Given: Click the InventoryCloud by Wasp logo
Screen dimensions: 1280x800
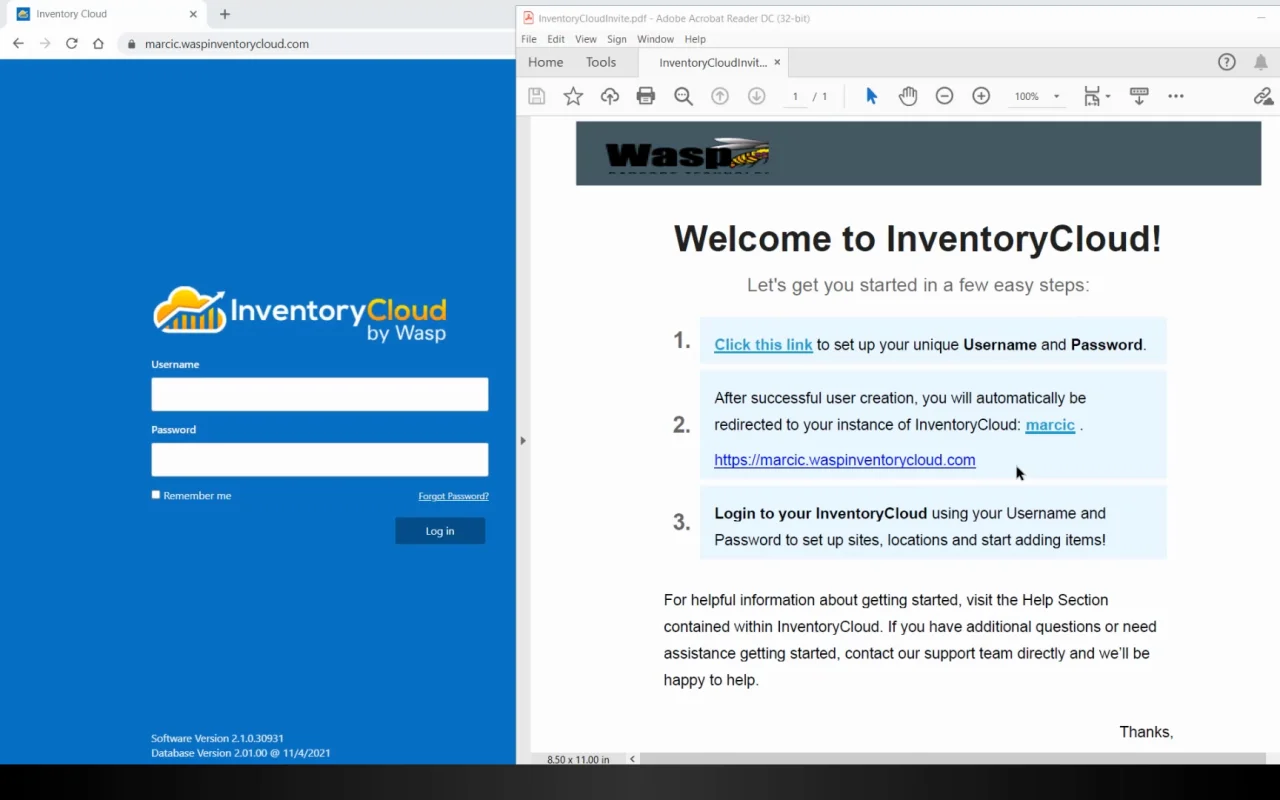Looking at the screenshot, I should point(300,314).
